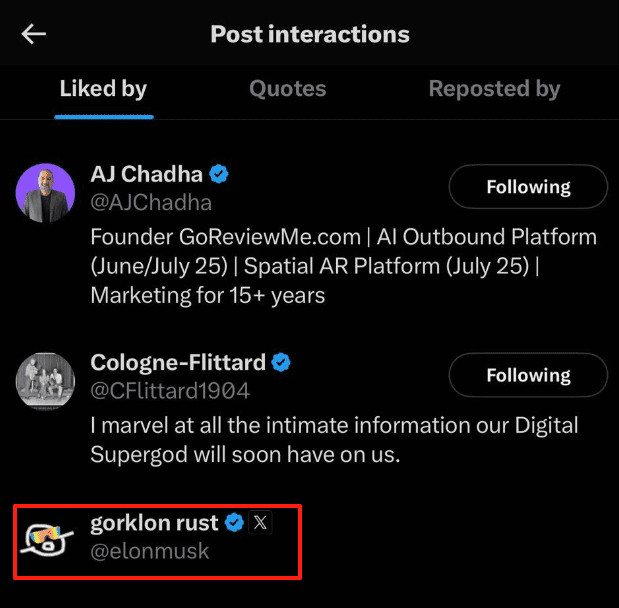Switch to the Liked by tab
Viewport: 619px width, 608px height.
click(x=103, y=88)
